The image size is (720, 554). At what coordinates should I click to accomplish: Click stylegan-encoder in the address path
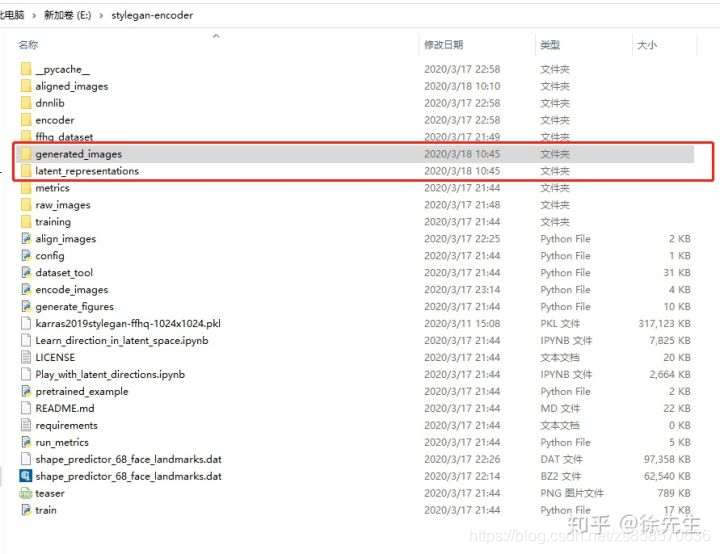(x=152, y=15)
